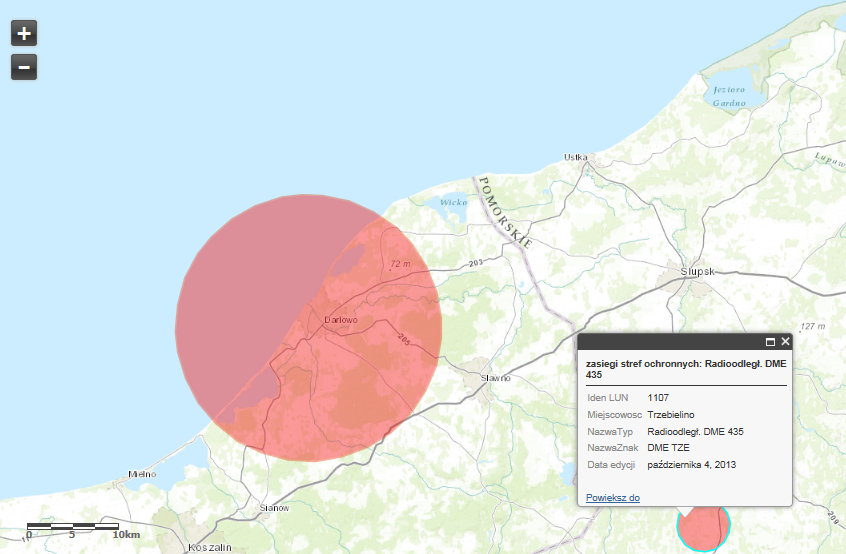The width and height of the screenshot is (846, 554).
Task: Zoom out the map with minus button
Action: (24, 67)
